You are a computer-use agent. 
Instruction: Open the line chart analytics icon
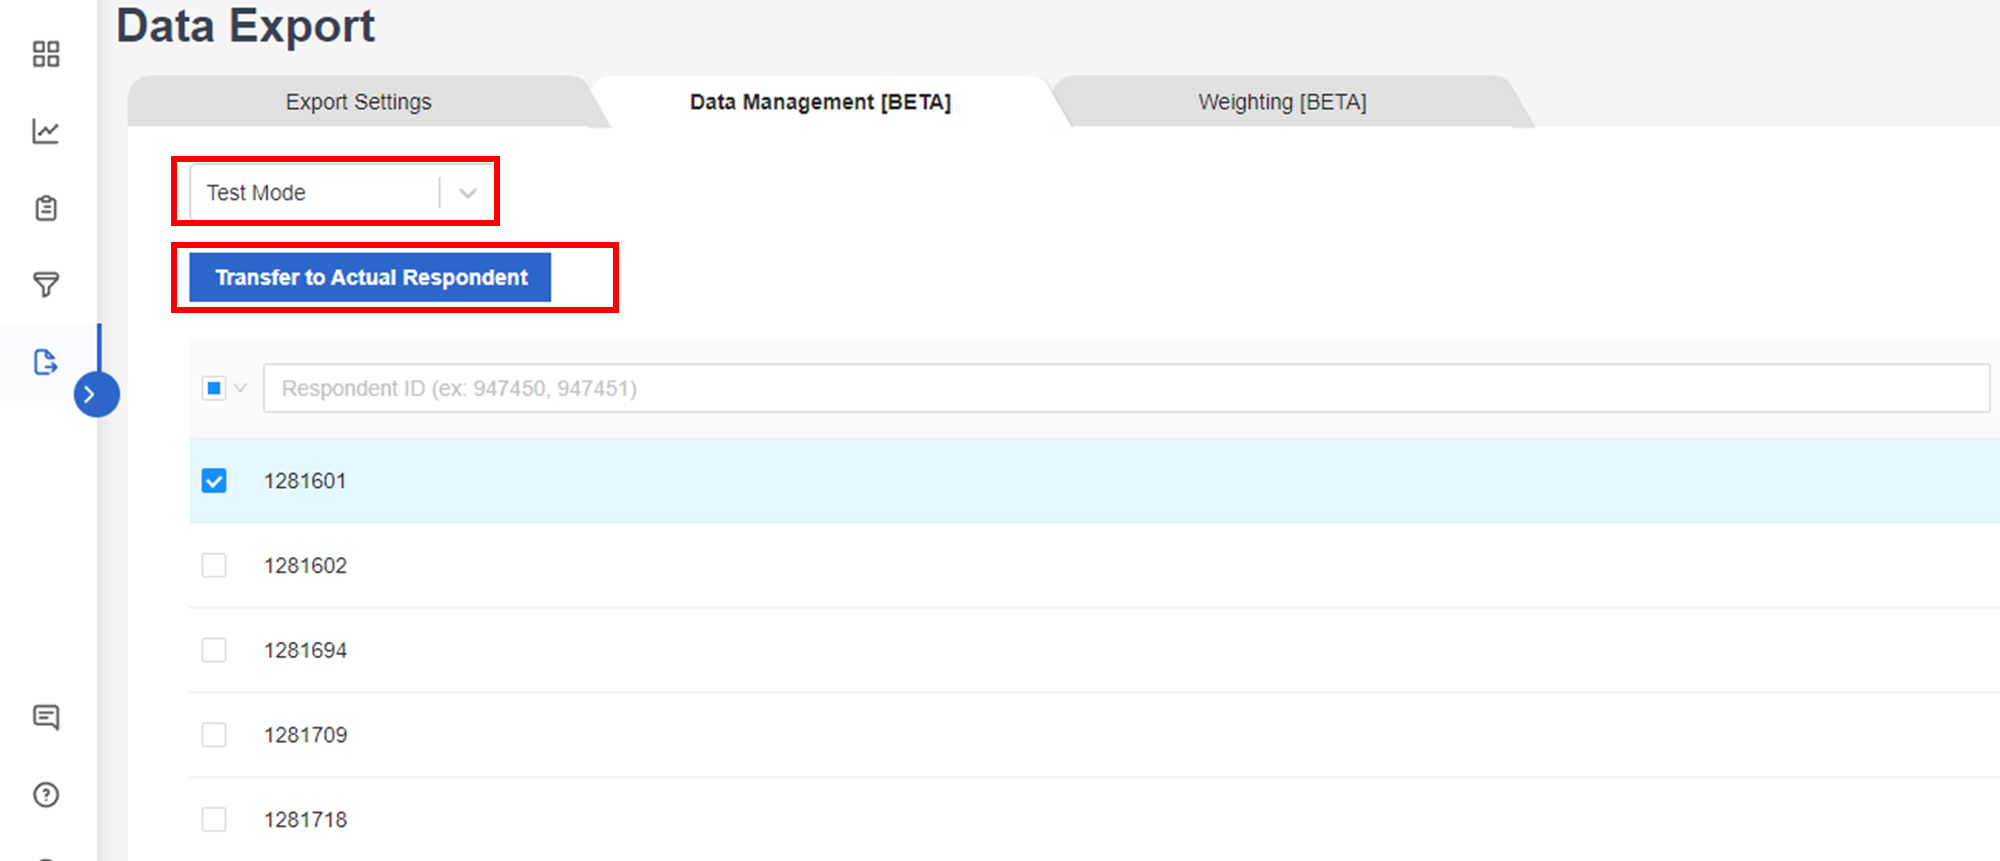pos(46,131)
